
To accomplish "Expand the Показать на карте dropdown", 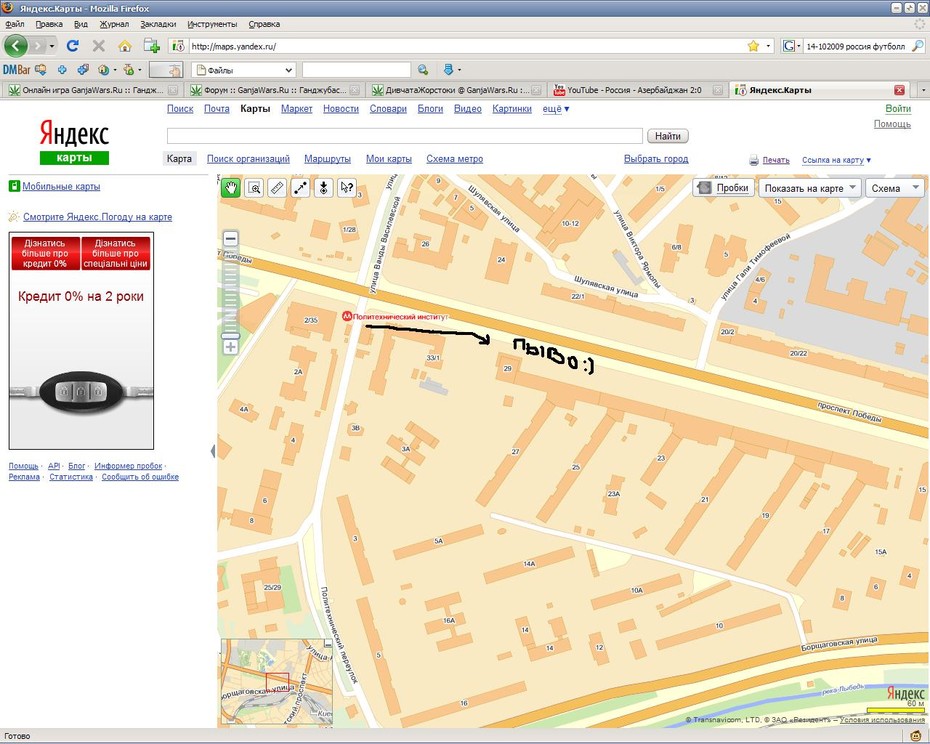I will [x=810, y=188].
